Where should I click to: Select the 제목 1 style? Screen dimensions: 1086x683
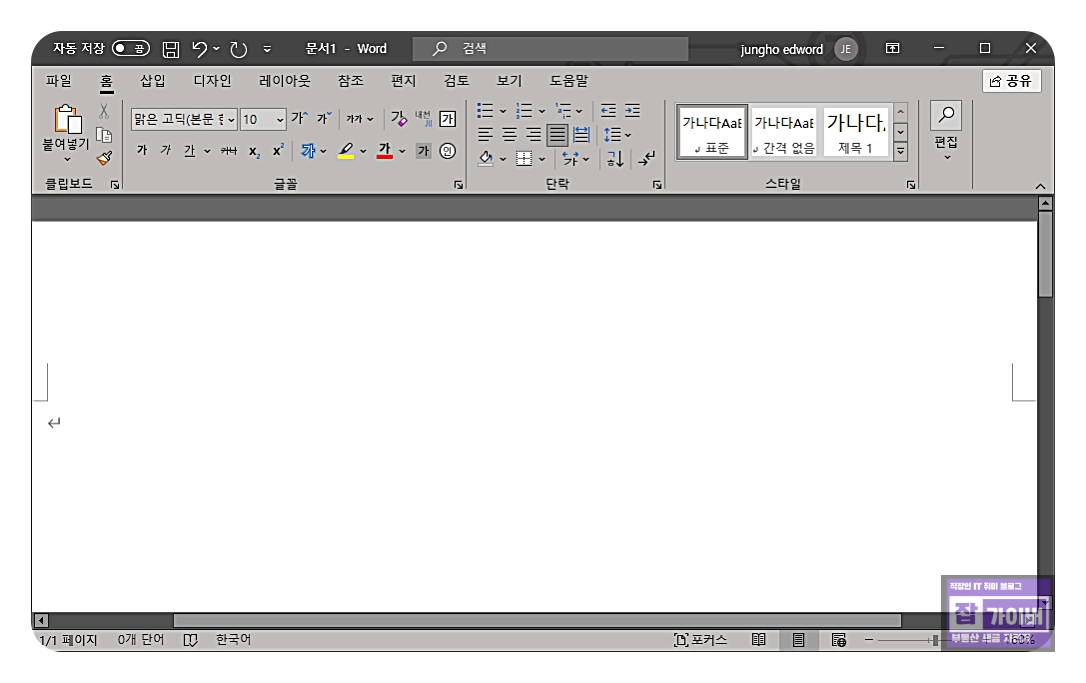(x=855, y=132)
